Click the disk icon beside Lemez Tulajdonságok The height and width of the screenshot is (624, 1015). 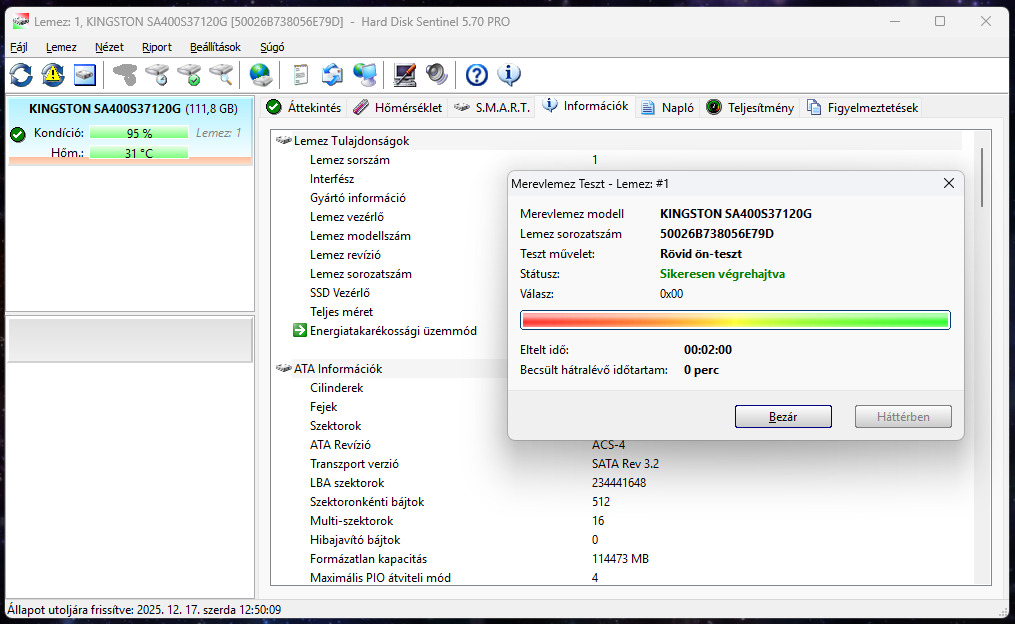coord(284,140)
